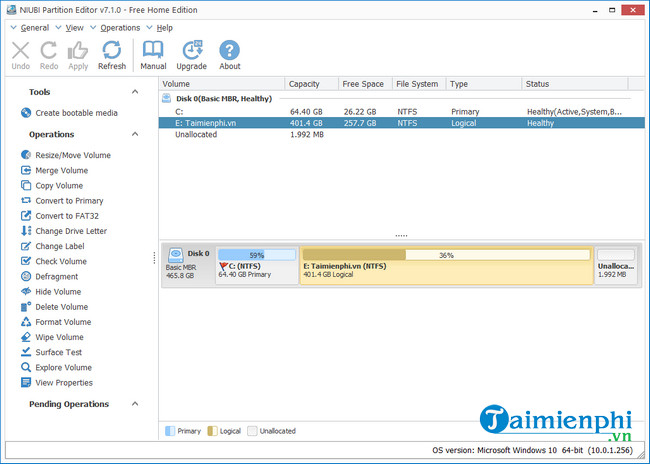Click Change Drive Letter option
650x464 pixels.
pos(70,231)
